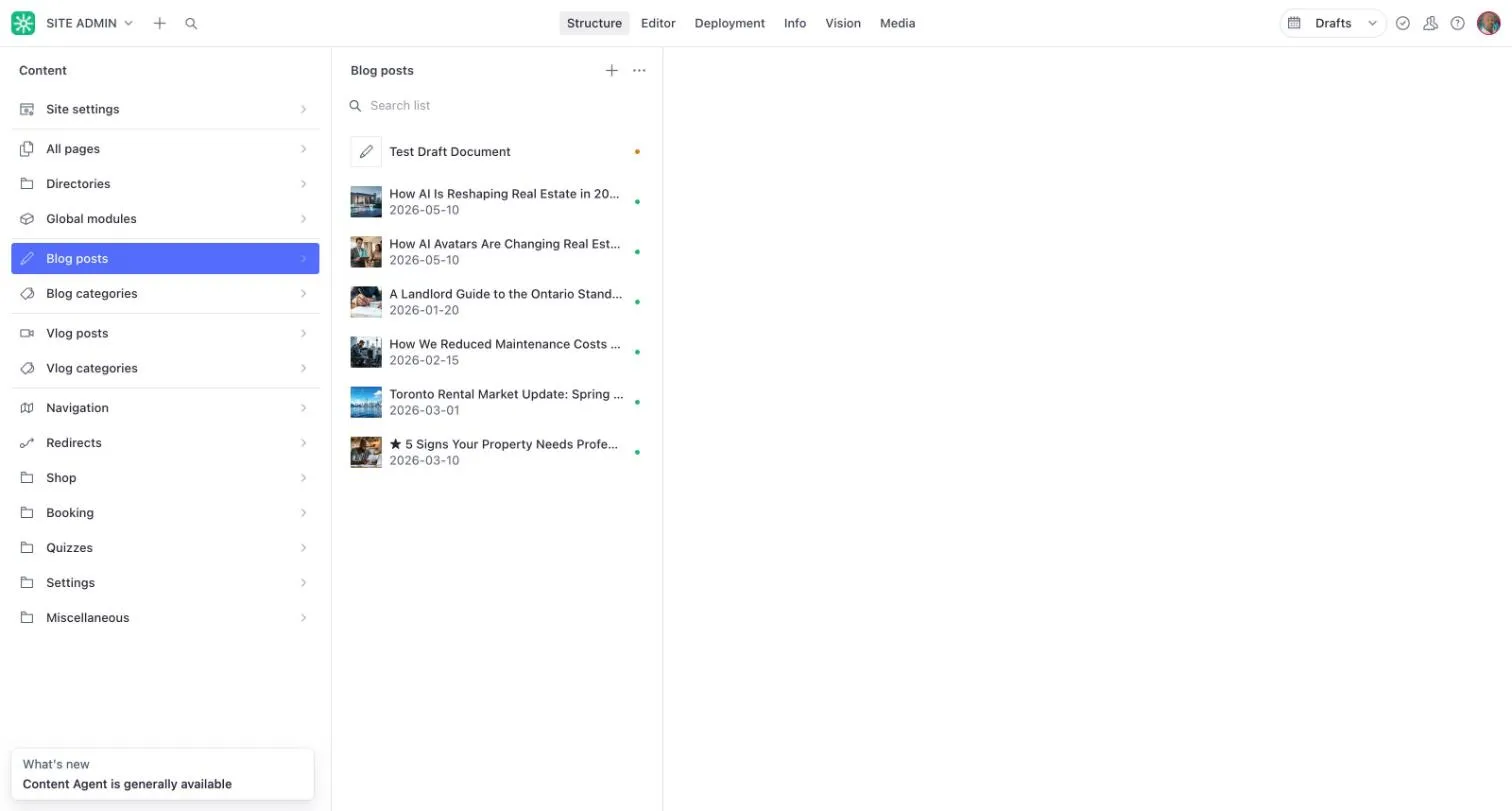Open How AI Avatars Are Changing post

point(496,252)
